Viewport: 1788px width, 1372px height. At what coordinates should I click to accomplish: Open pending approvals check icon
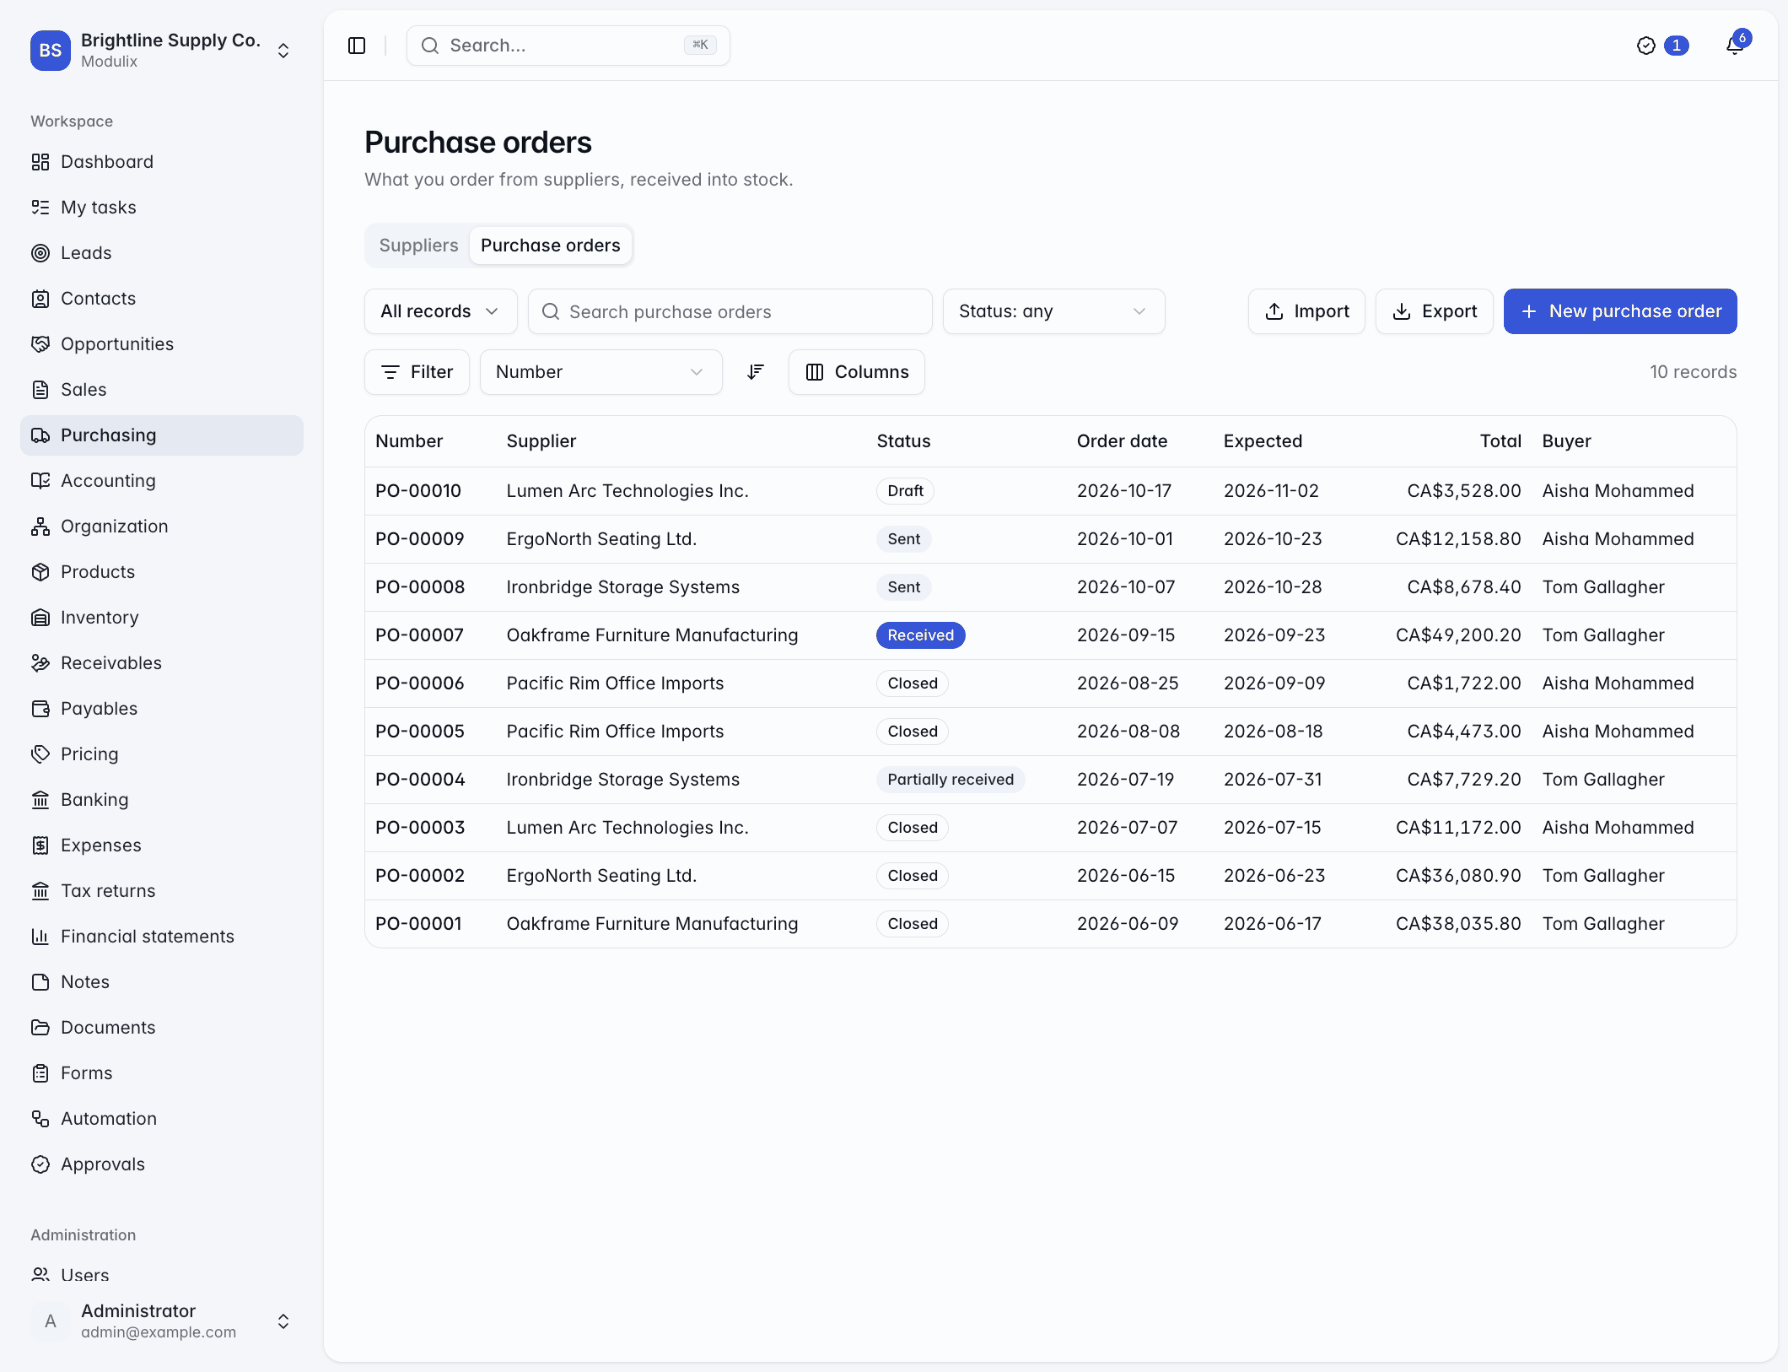[1646, 46]
